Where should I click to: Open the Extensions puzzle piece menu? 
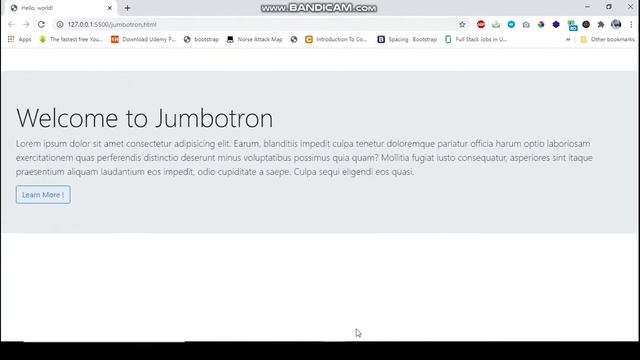[x=601, y=24]
